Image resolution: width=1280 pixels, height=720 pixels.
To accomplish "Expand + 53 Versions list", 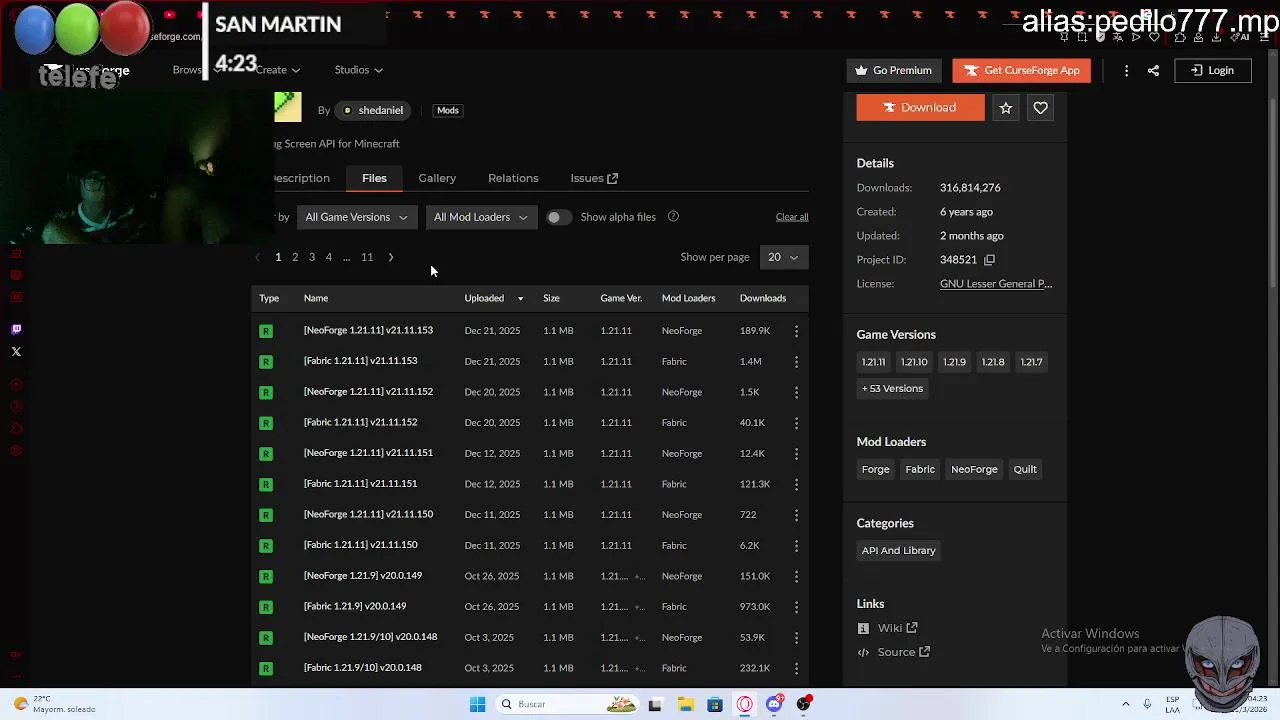I will tap(893, 389).
